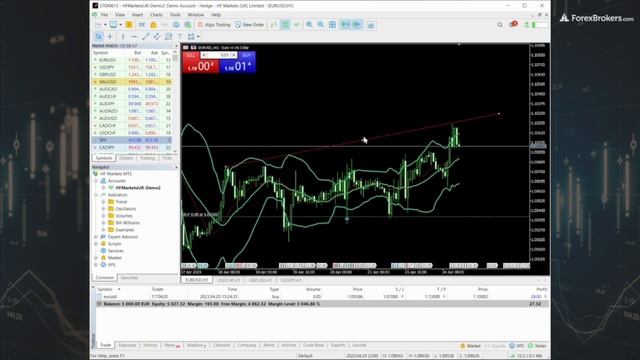The image size is (640, 360).
Task: Select the trendline drawing tool
Action: click(x=146, y=37)
